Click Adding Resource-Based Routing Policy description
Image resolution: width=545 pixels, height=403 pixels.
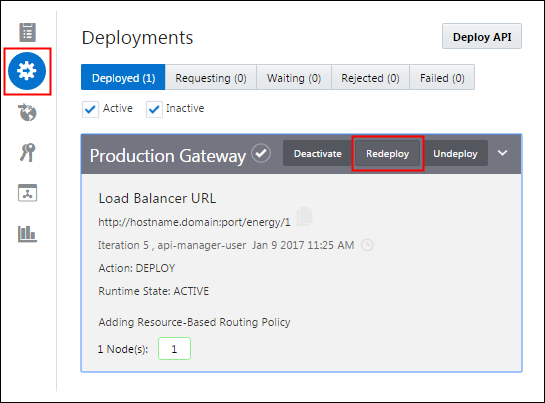(x=194, y=322)
